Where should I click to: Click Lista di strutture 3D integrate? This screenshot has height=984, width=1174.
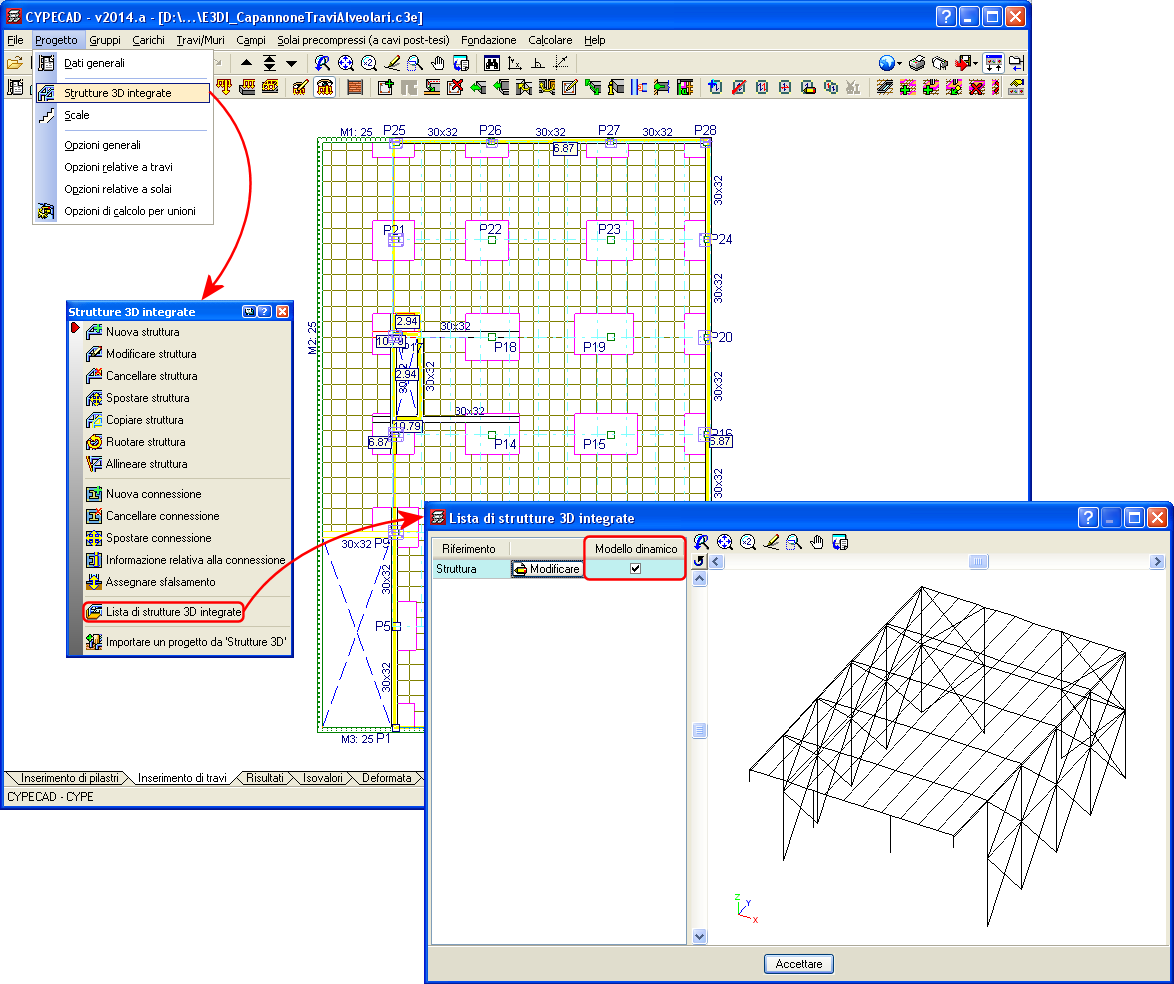click(165, 612)
